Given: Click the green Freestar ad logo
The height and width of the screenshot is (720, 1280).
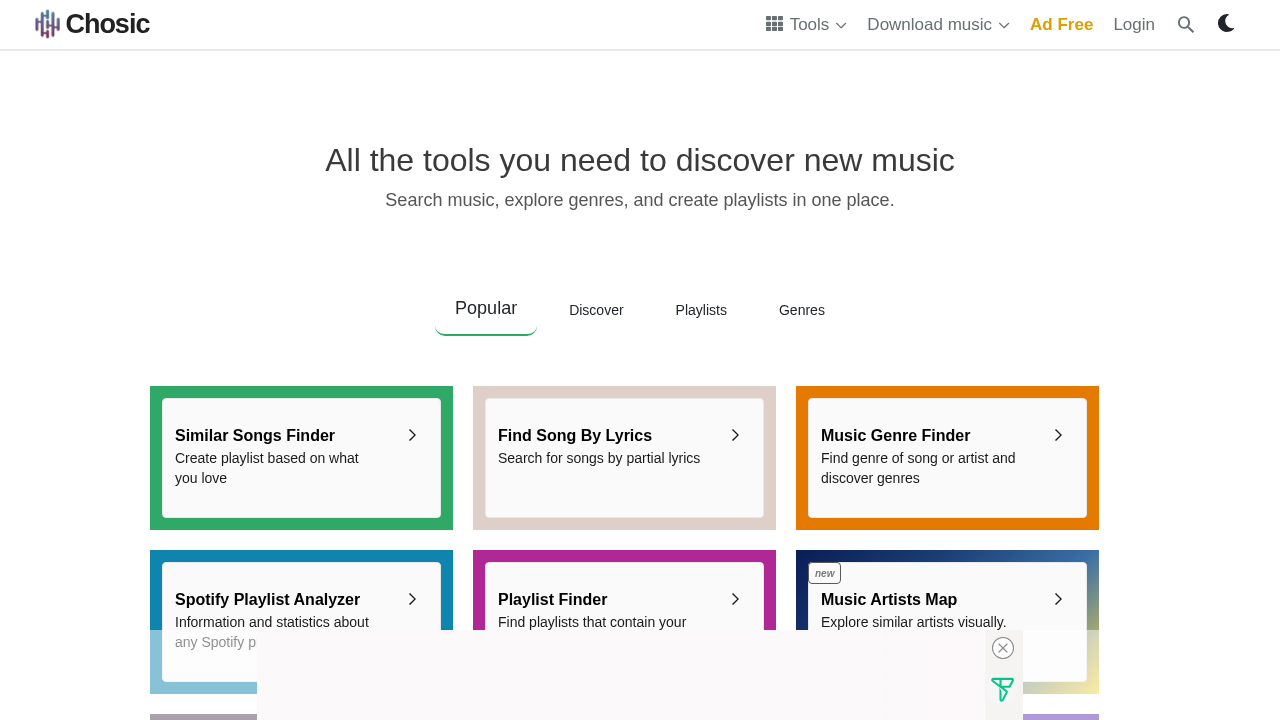Looking at the screenshot, I should pos(1002,689).
